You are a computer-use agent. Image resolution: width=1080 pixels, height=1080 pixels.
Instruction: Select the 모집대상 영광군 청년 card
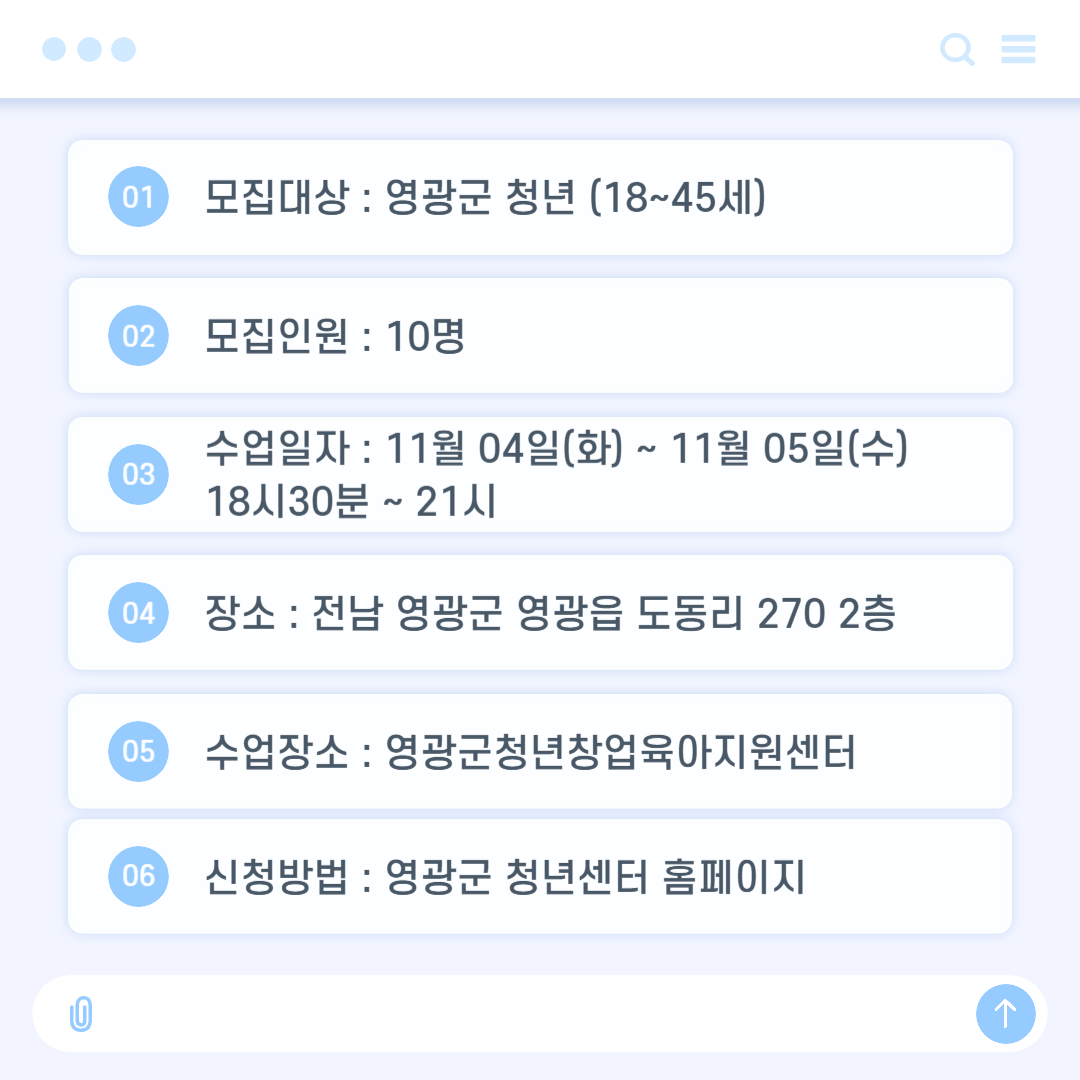coord(540,198)
